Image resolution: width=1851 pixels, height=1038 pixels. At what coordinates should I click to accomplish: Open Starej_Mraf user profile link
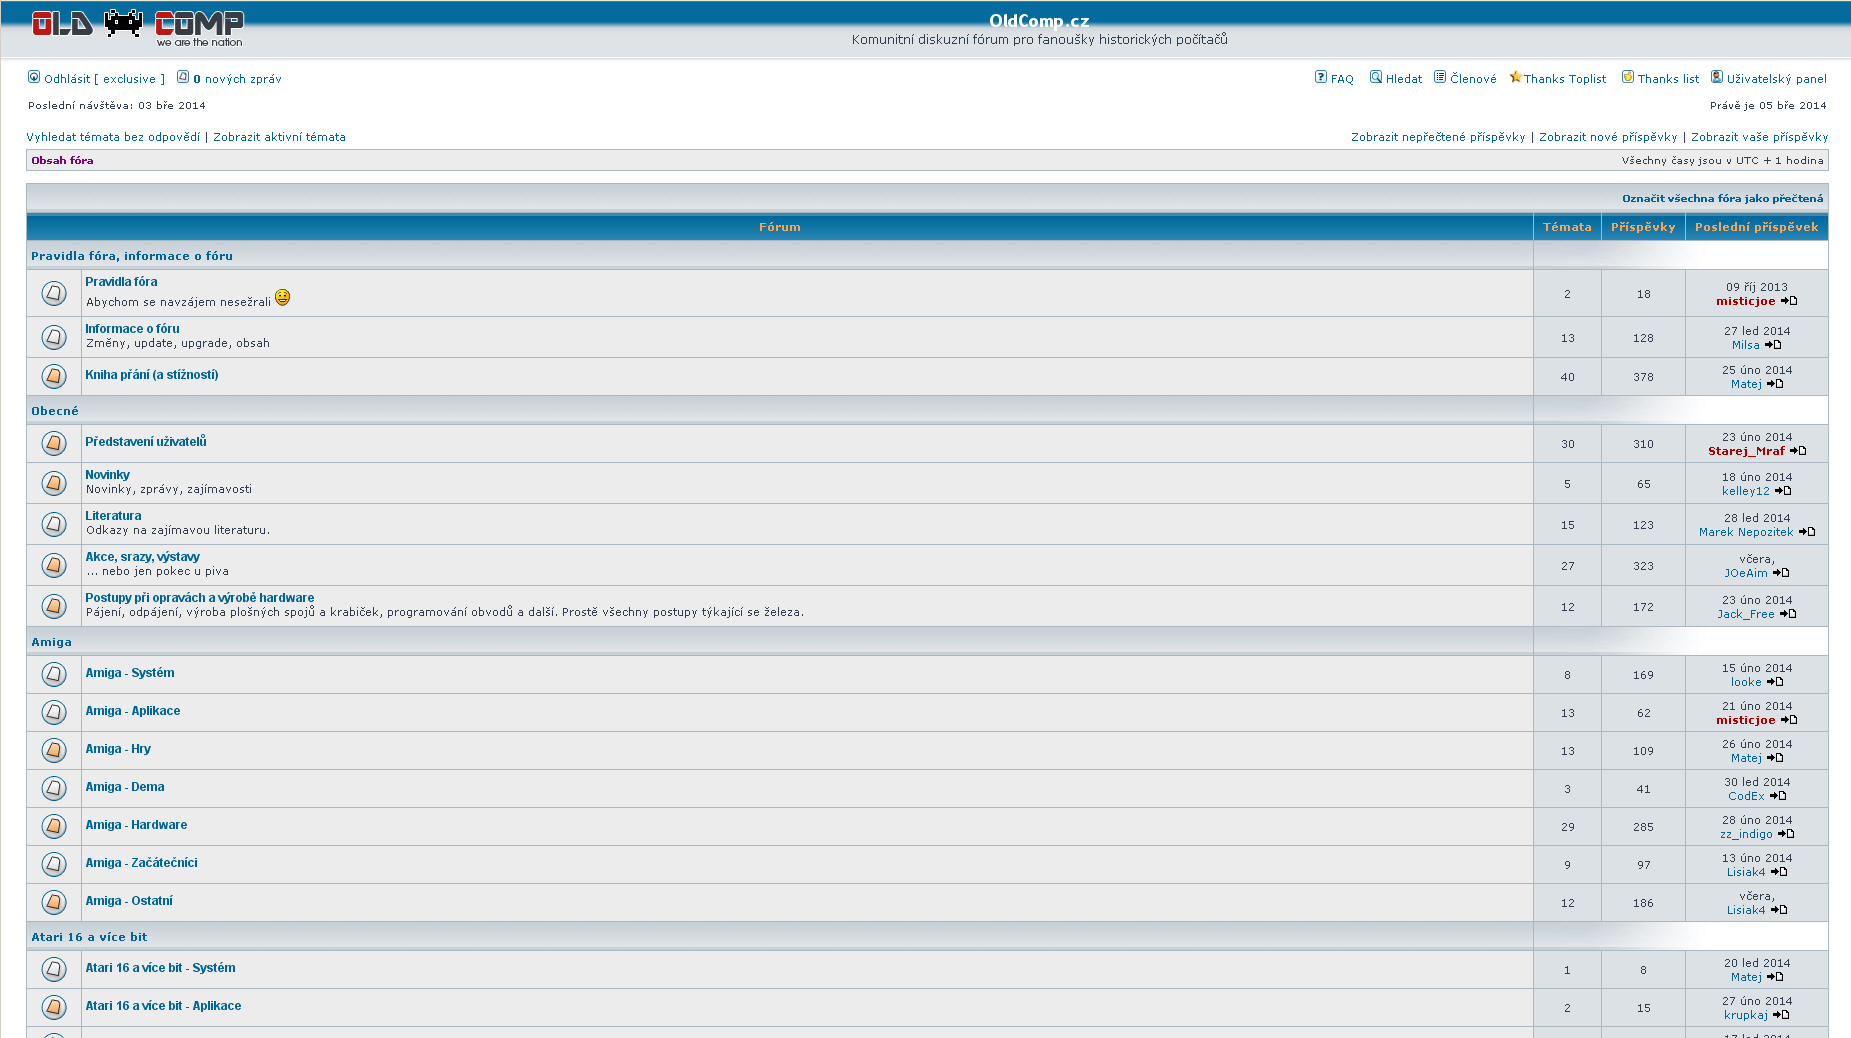point(1745,451)
